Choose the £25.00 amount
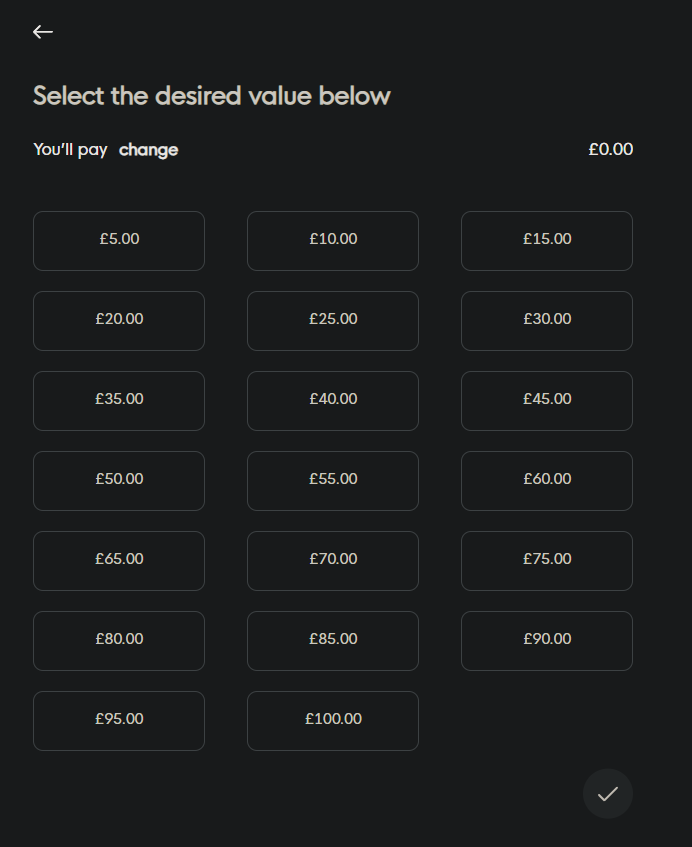 point(333,320)
